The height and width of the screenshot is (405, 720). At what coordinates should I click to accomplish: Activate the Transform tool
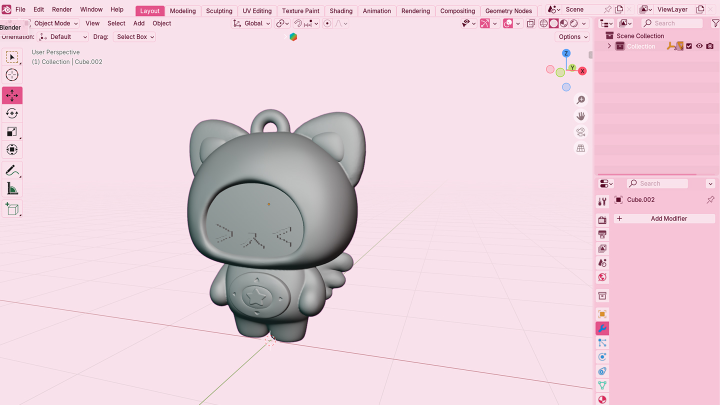12,150
